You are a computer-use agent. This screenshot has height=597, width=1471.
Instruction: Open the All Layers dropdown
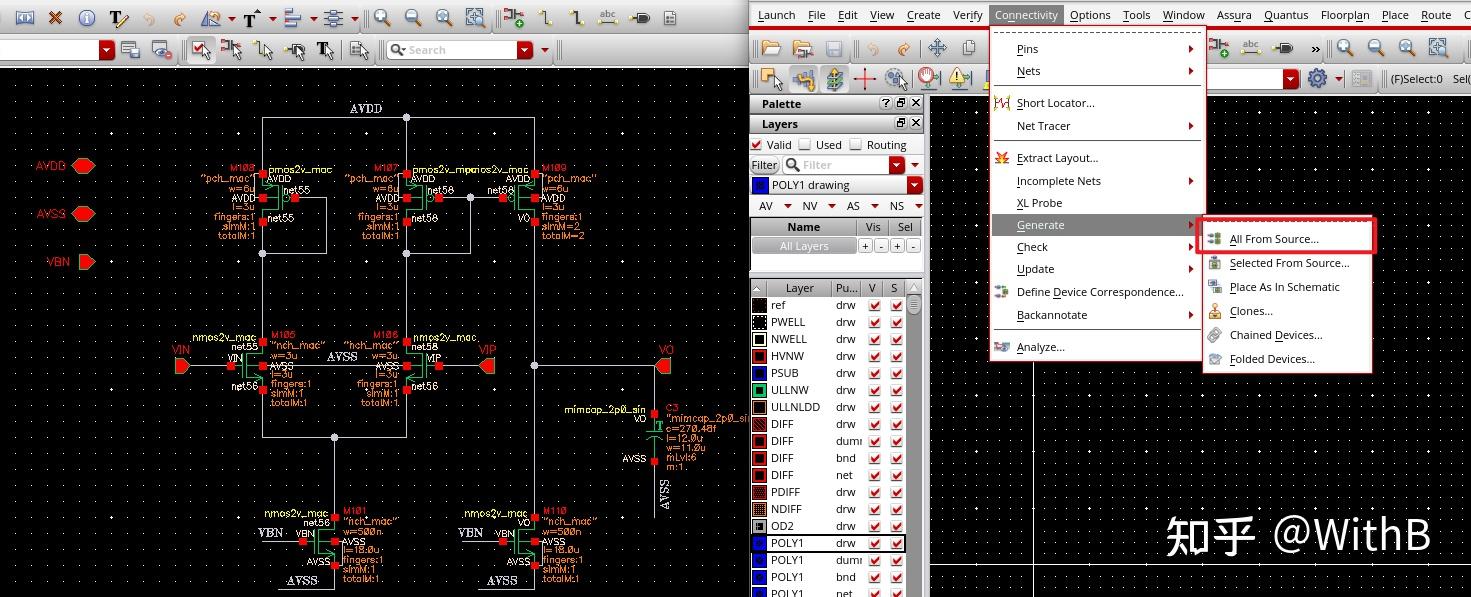(x=805, y=245)
